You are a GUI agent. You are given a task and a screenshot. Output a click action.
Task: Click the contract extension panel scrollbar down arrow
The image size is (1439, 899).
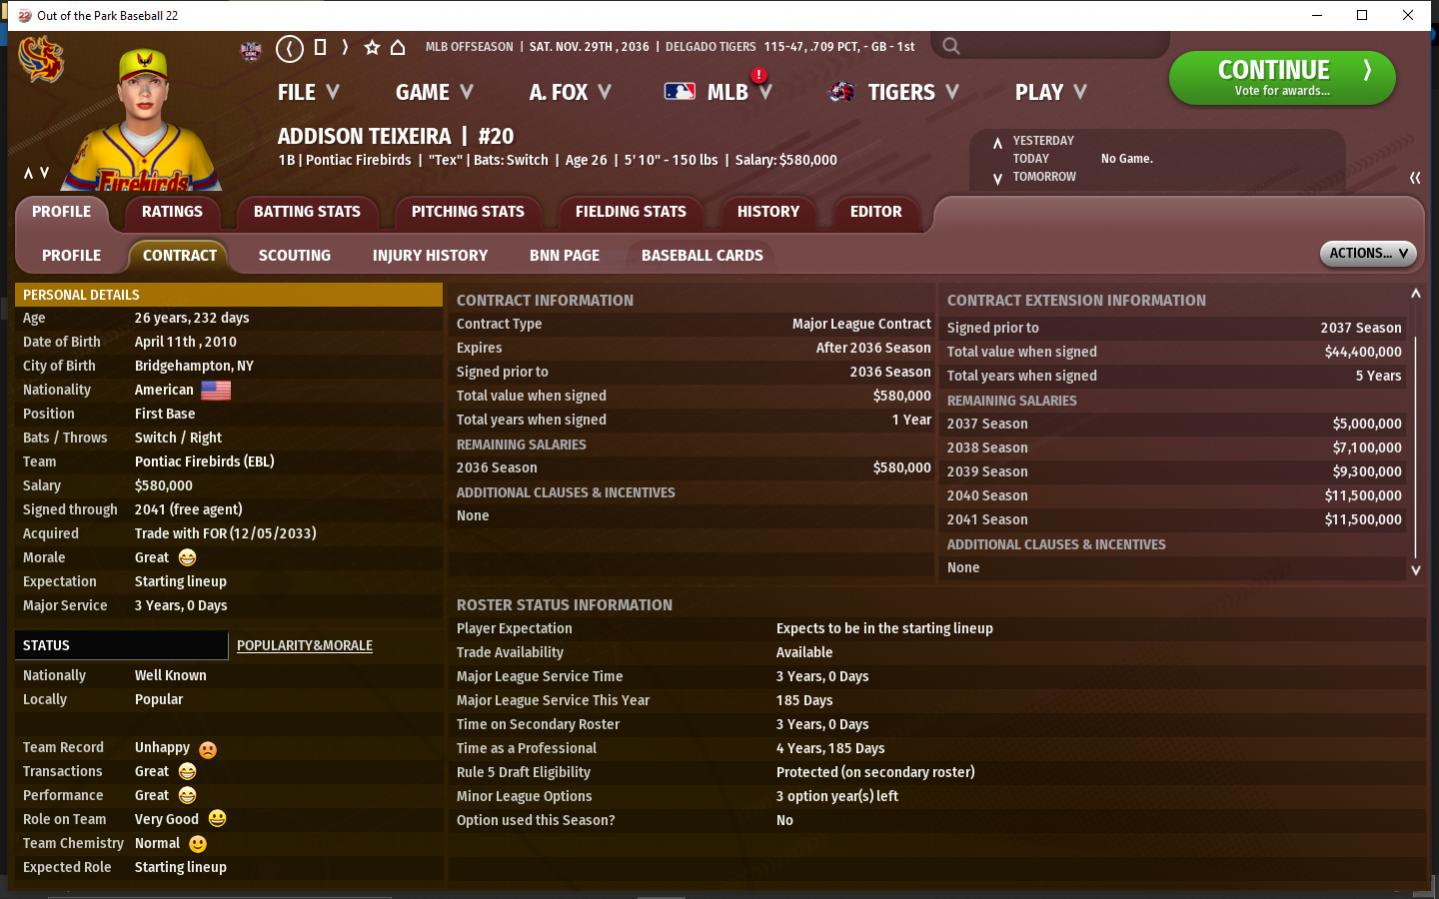point(1415,570)
